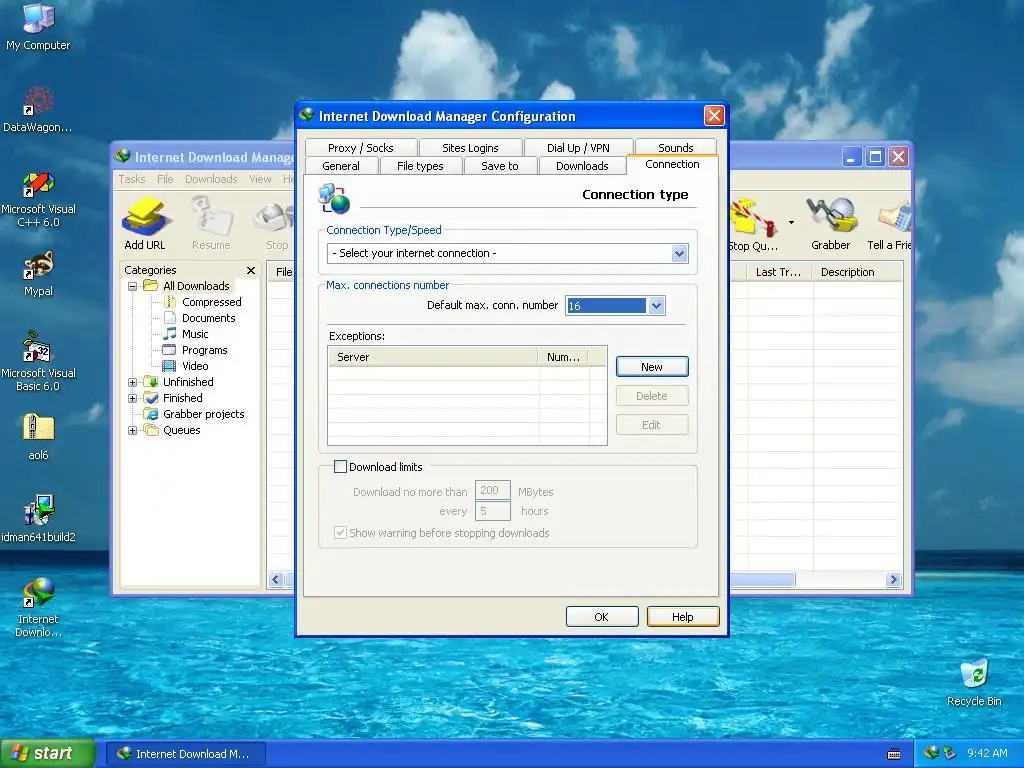Click the hours interval input field
Screen dimensions: 1024x768
492,511
